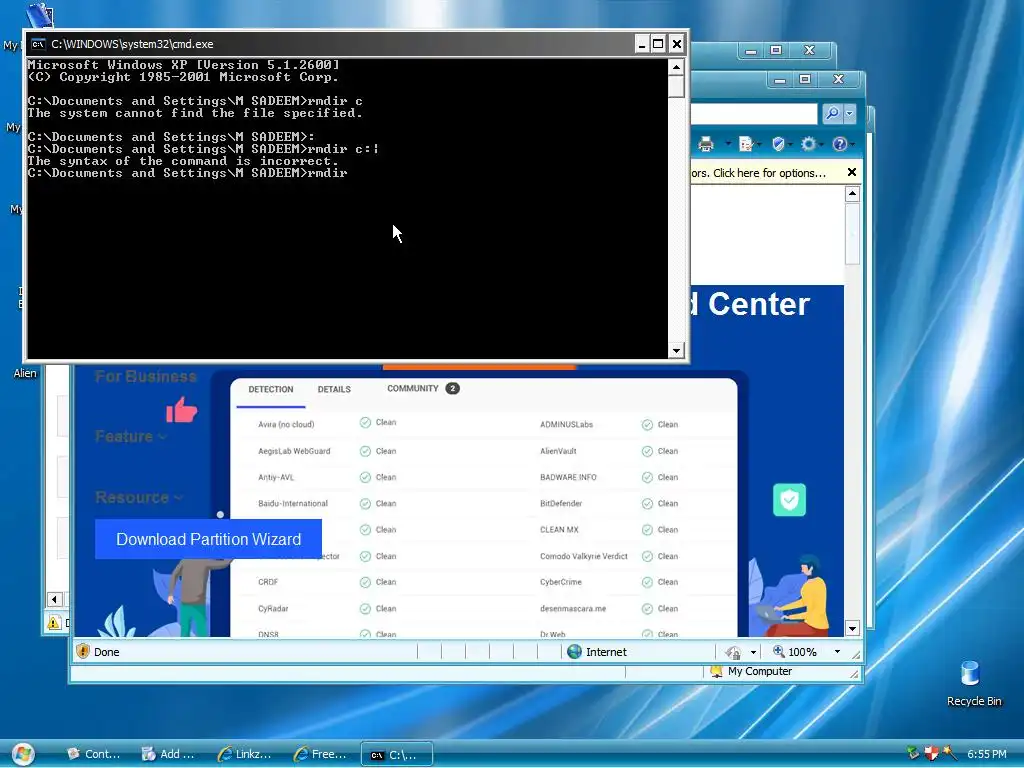Click Download Partition Wizard button
This screenshot has height=768, width=1024.
tap(208, 539)
